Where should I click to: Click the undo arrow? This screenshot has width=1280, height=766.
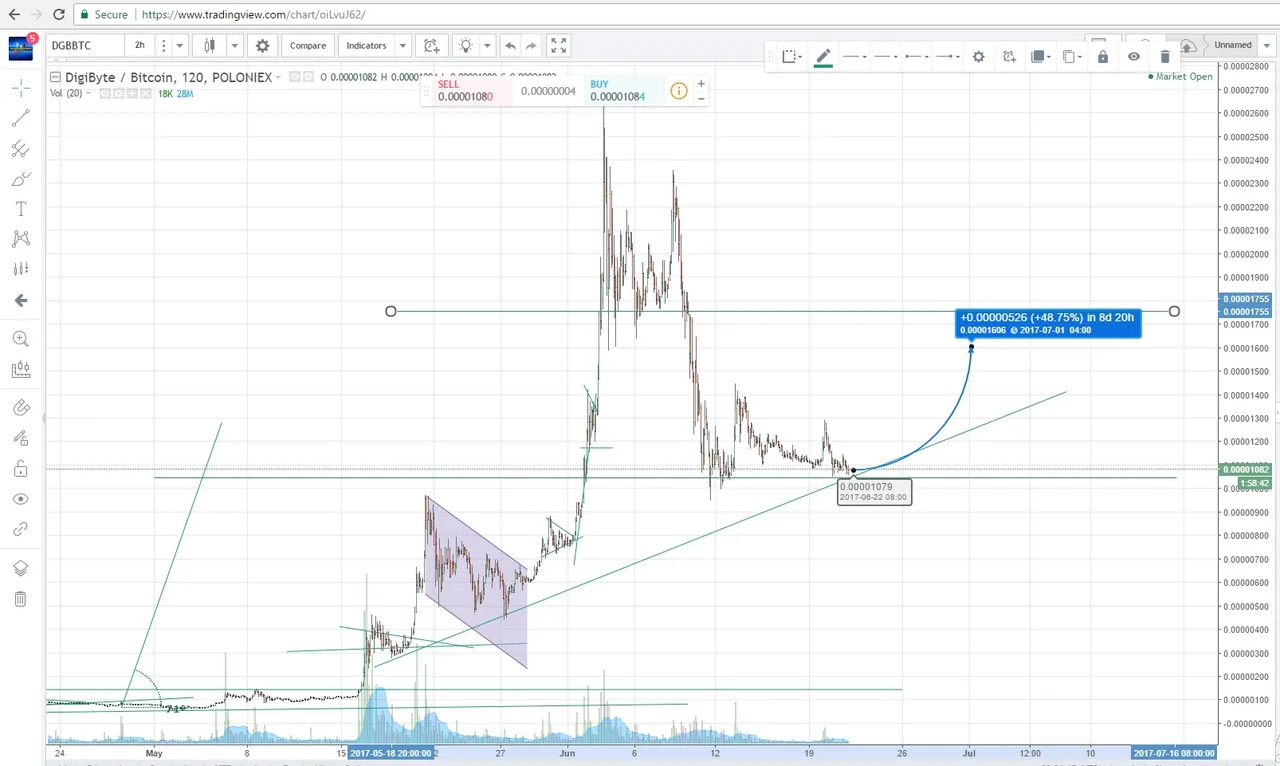pos(510,45)
